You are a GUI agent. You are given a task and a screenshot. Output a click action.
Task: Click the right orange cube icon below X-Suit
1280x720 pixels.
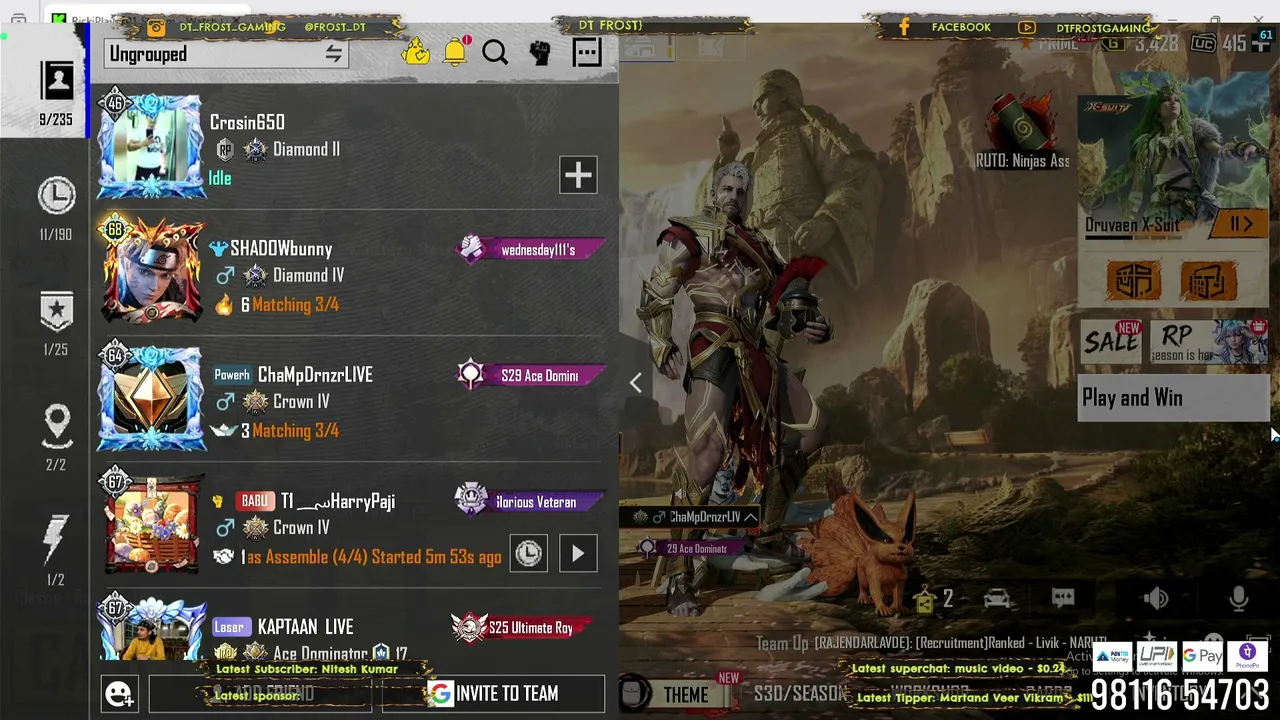click(x=1208, y=280)
